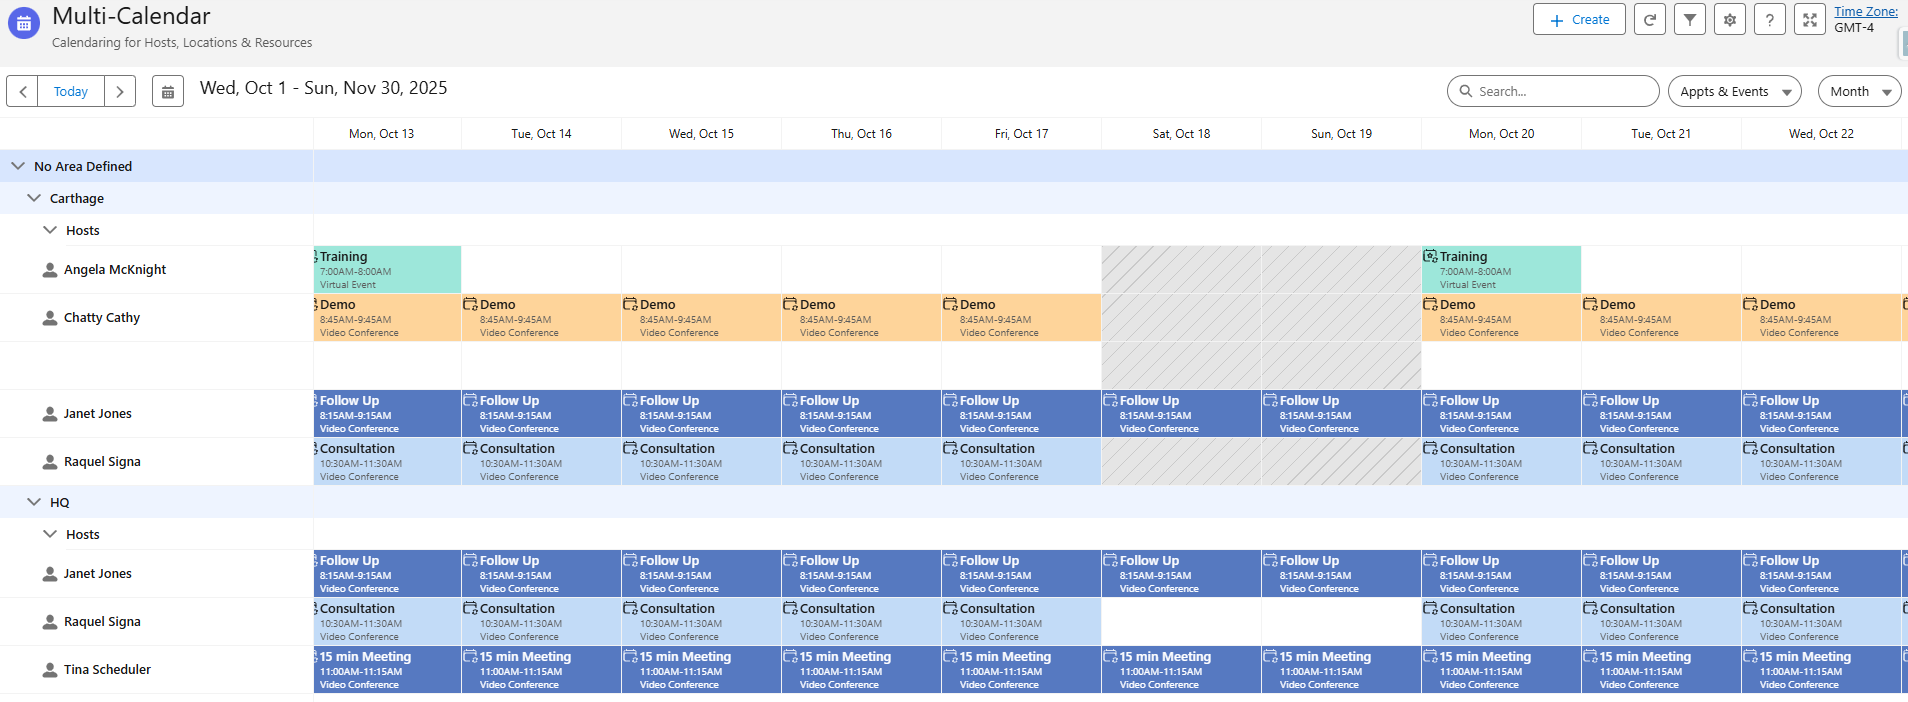
Task: Open the Time Zone link
Action: click(x=1865, y=12)
